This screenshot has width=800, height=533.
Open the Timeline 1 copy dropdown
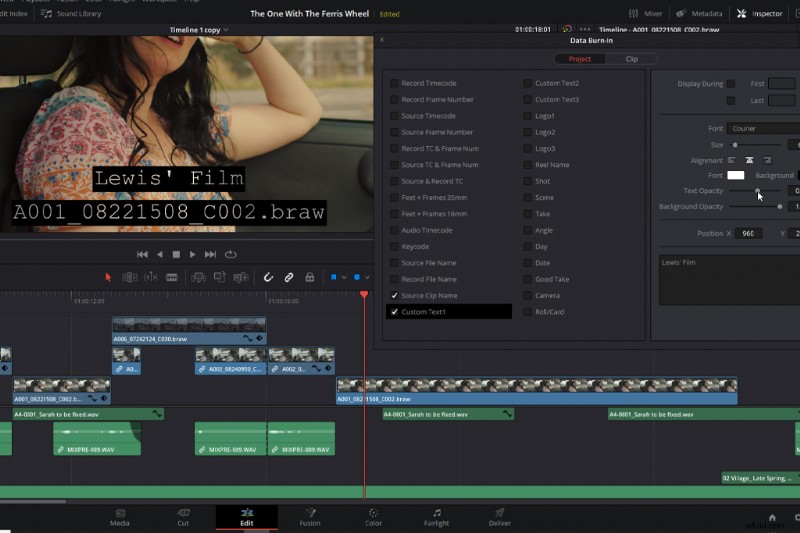pyautogui.click(x=199, y=30)
